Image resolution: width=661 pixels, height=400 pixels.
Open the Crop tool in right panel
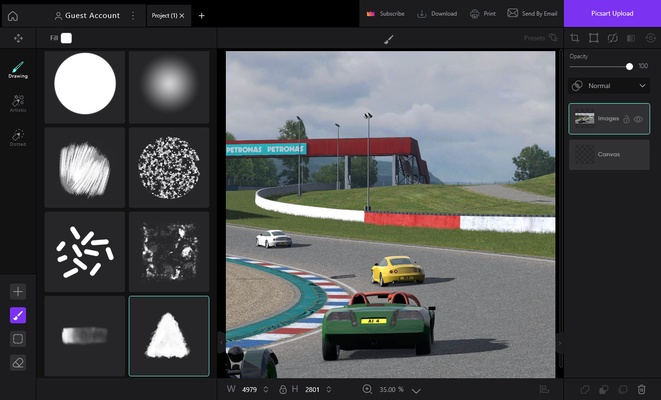(575, 38)
